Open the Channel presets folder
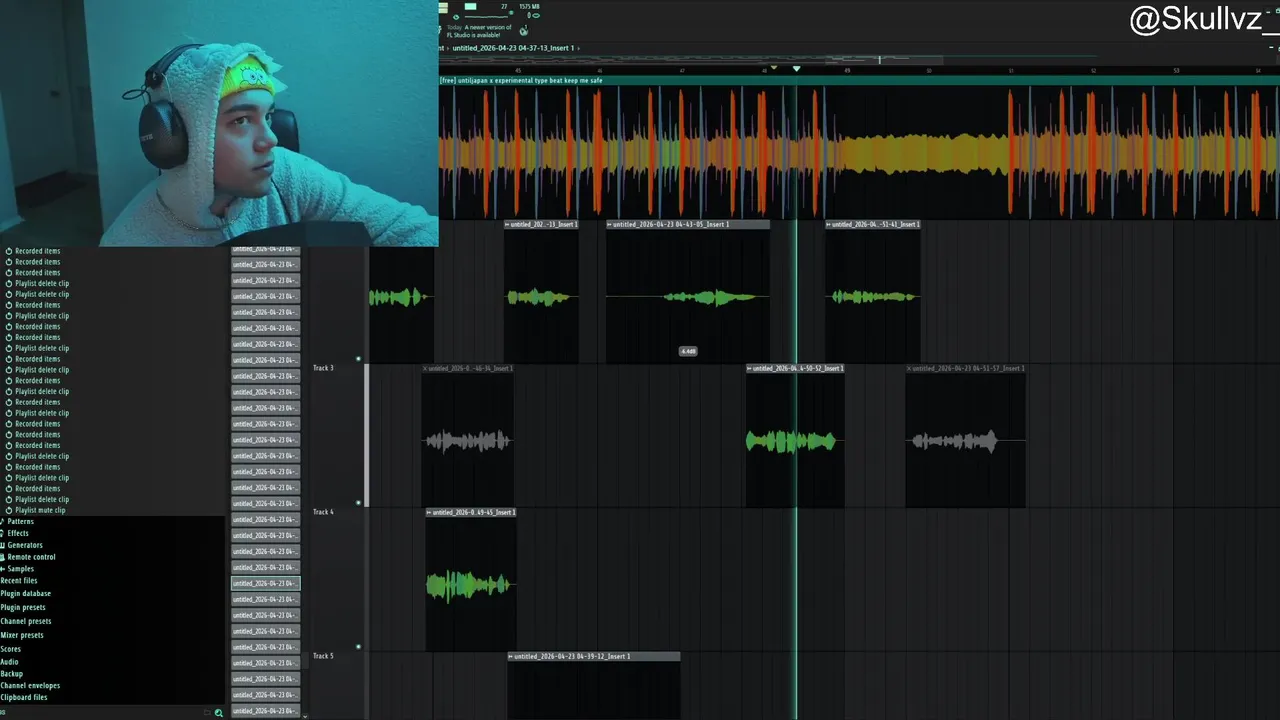1280x720 pixels. (26, 621)
